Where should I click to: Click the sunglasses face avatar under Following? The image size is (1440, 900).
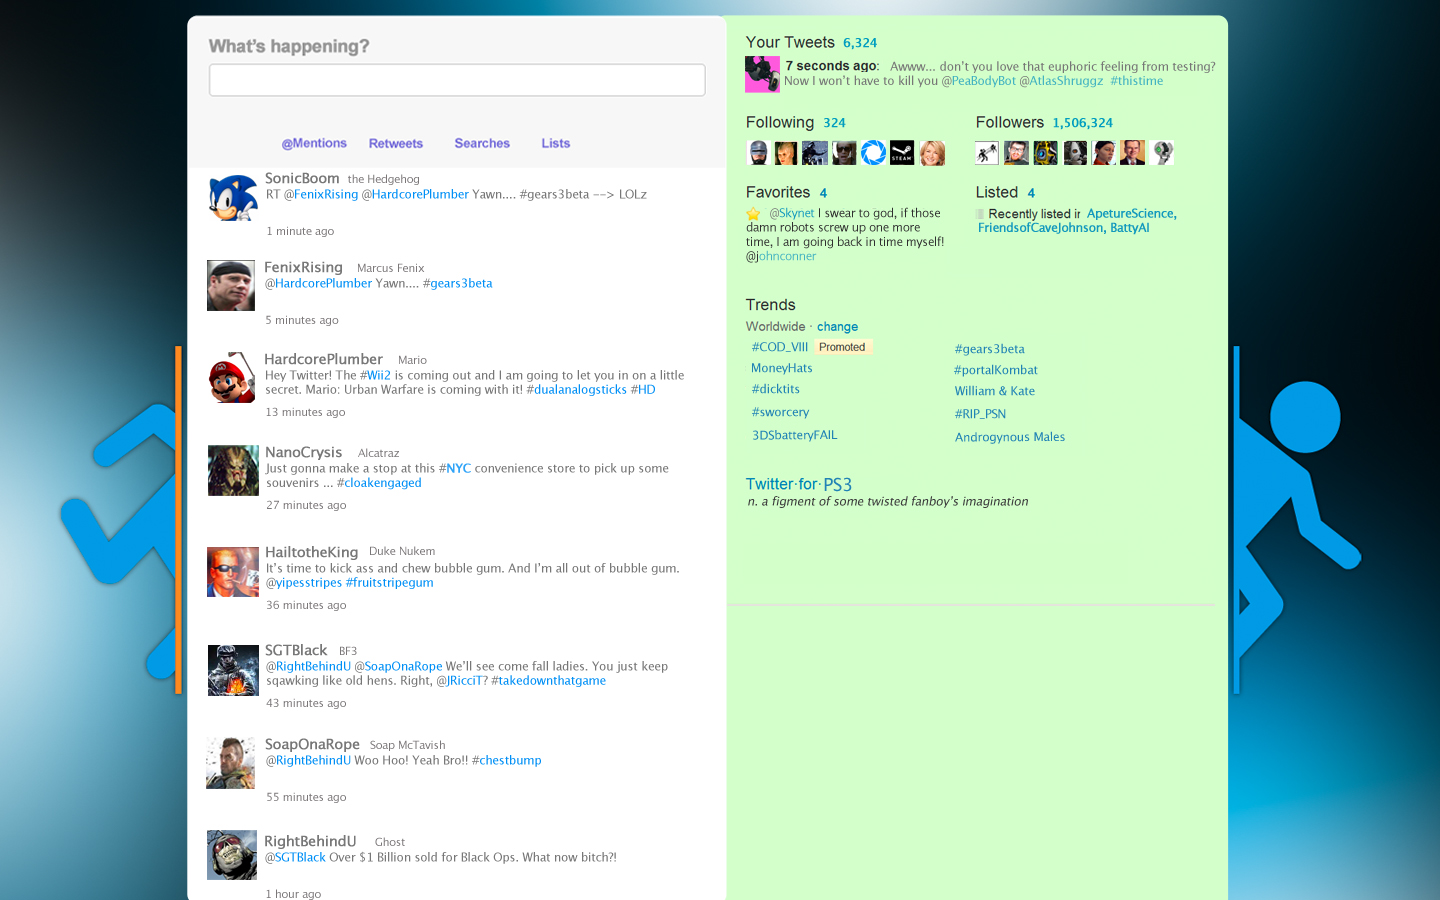coord(844,153)
